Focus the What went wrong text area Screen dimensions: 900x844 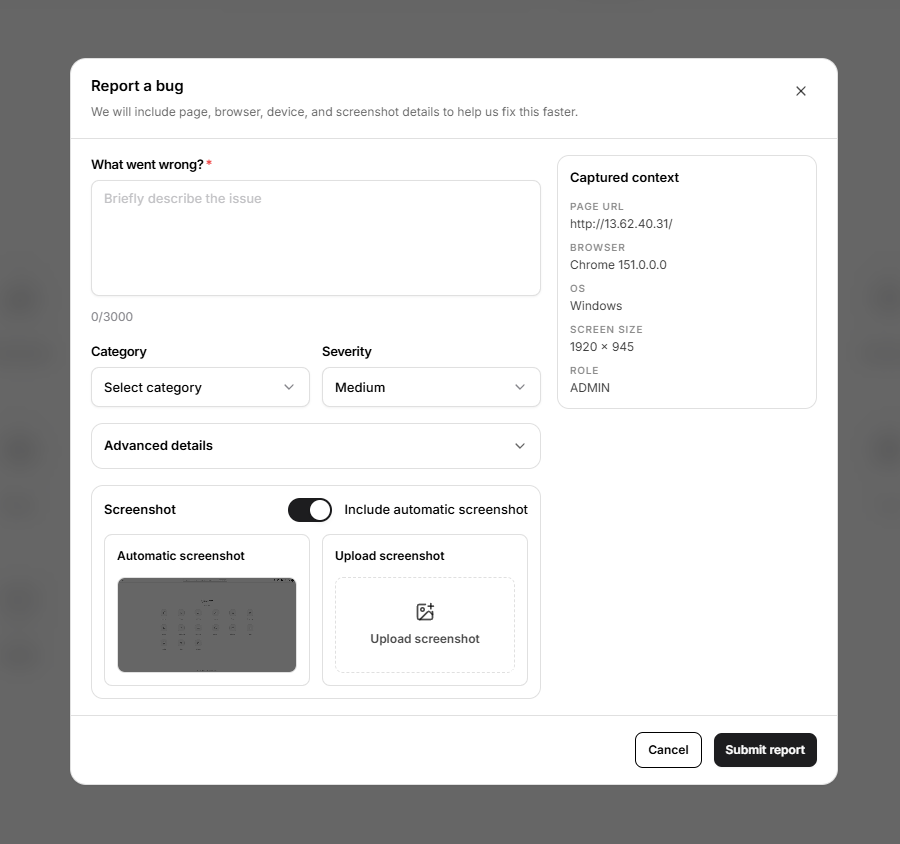[316, 238]
